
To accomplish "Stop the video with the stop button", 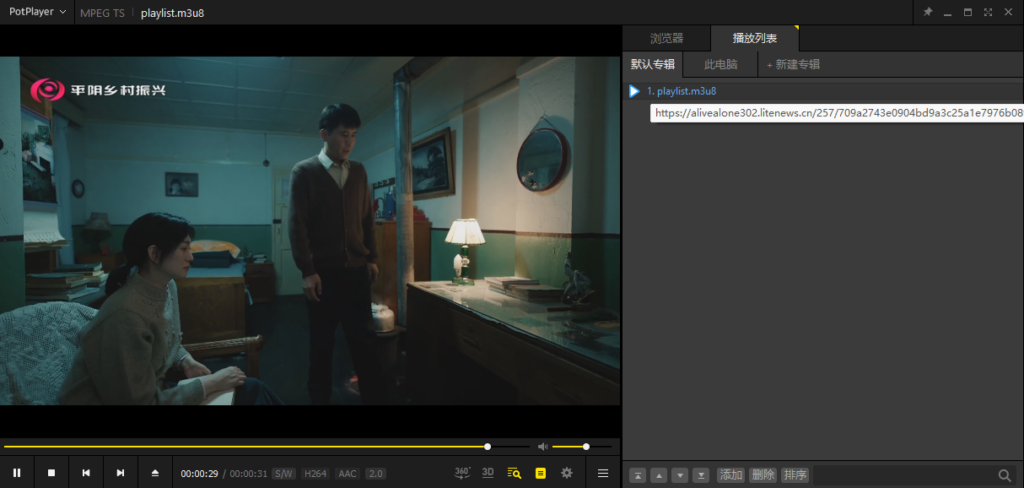I will [x=51, y=473].
